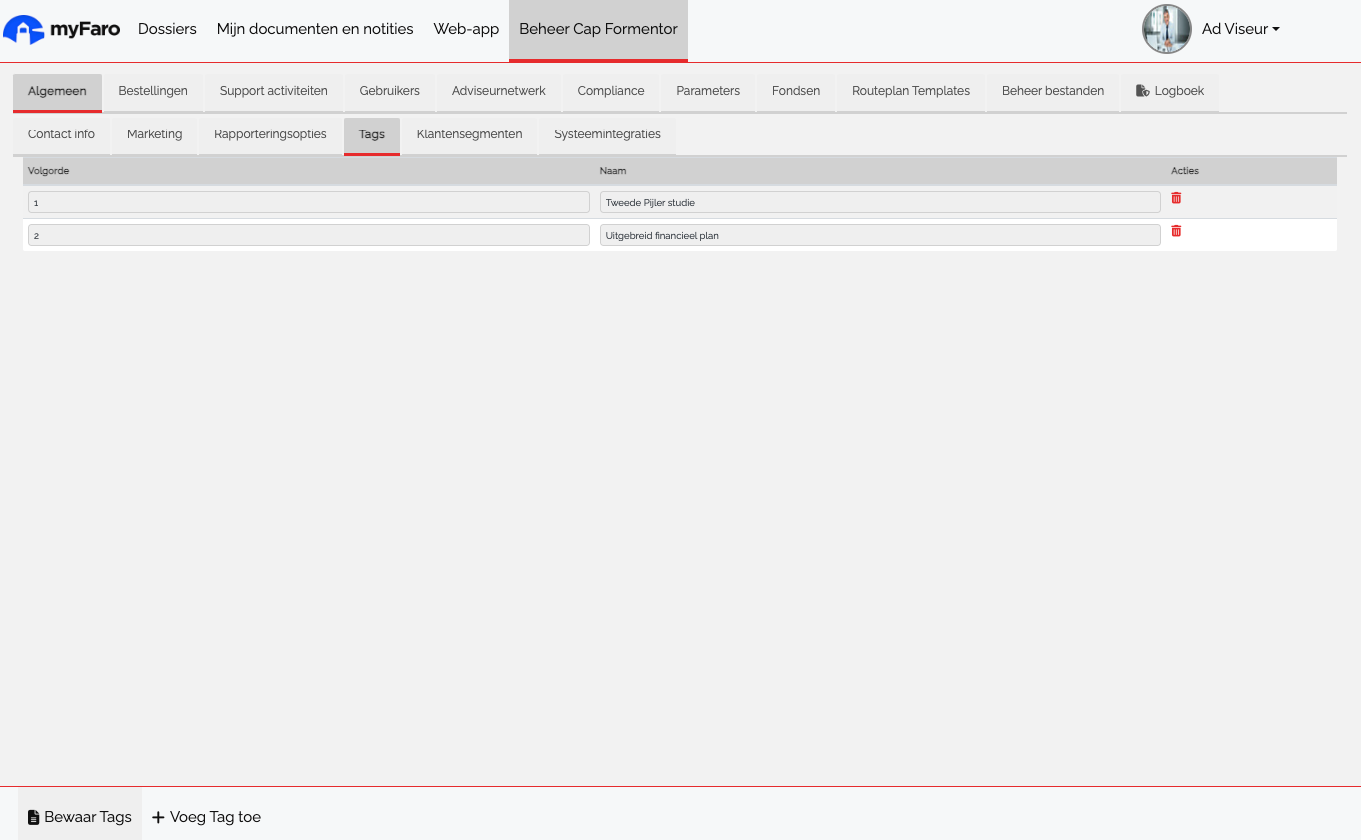Open Mijn documenten en notities
This screenshot has height=840, width=1361.
coord(315,29)
